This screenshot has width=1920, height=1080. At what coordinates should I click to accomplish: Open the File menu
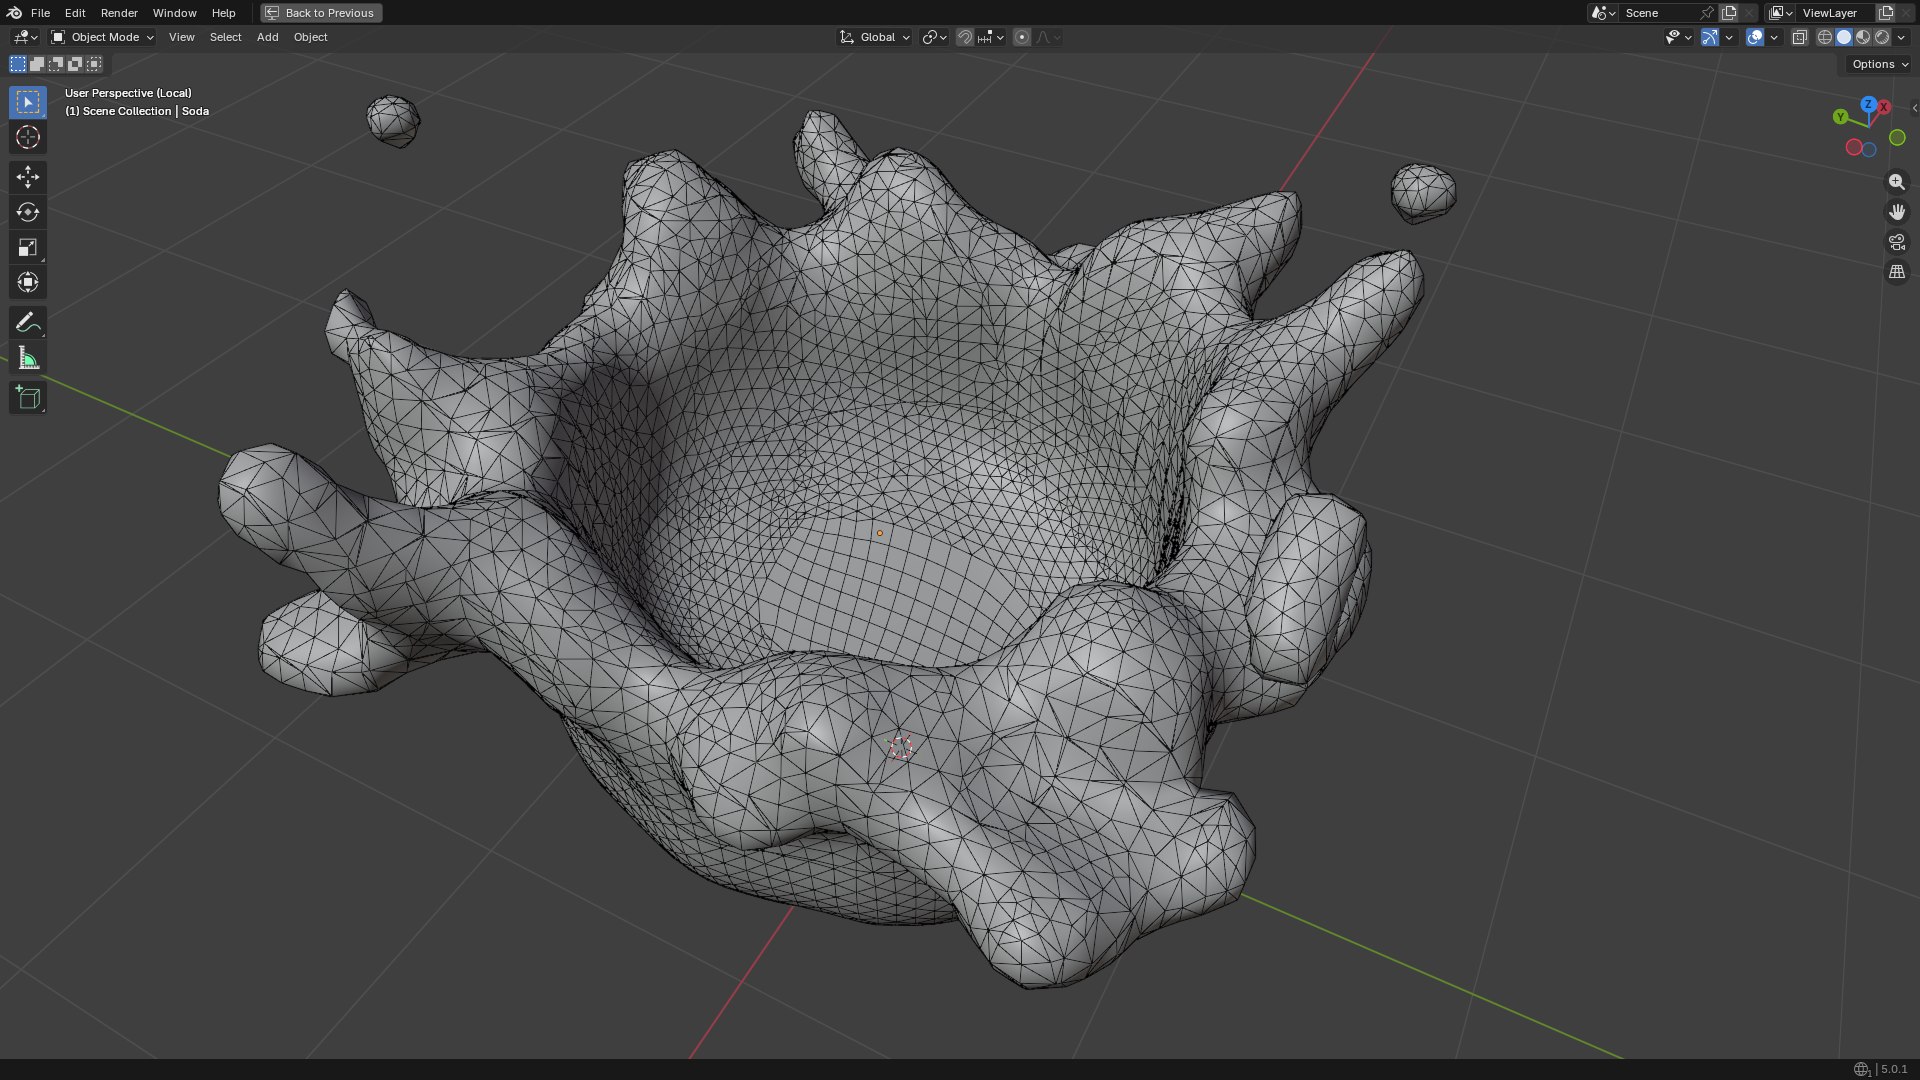tap(40, 13)
